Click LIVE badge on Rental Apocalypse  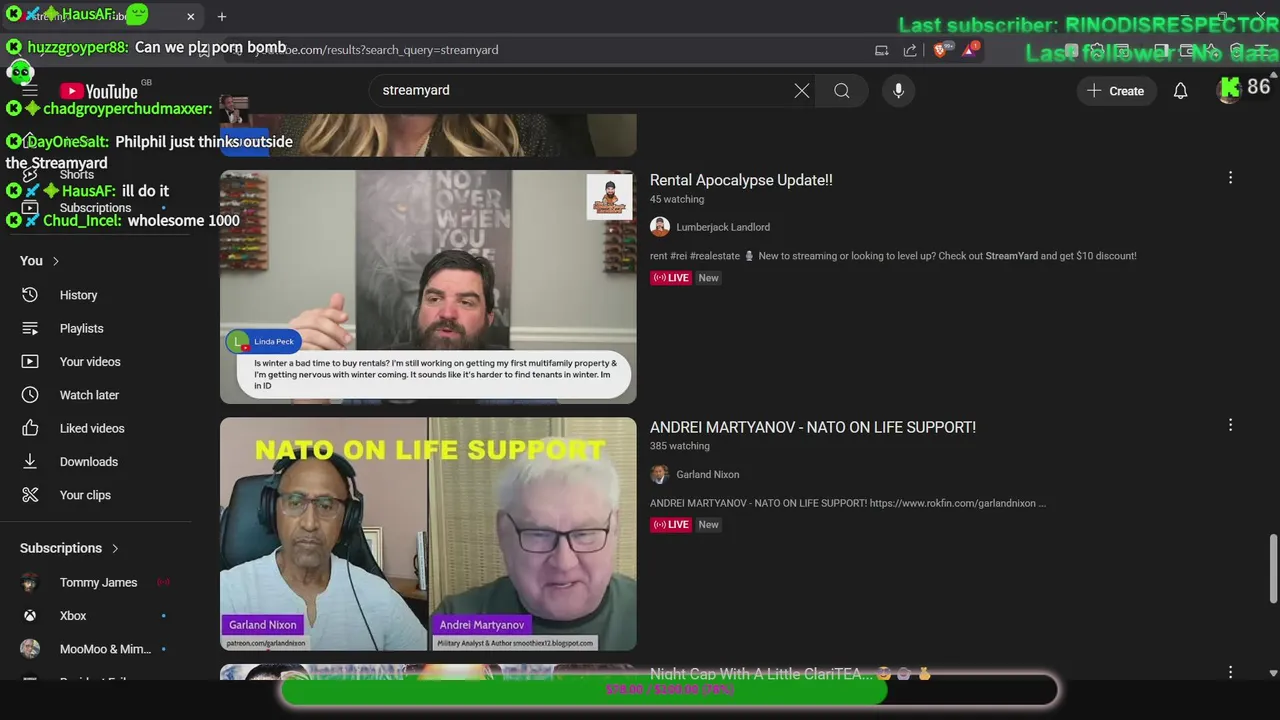[x=671, y=278]
